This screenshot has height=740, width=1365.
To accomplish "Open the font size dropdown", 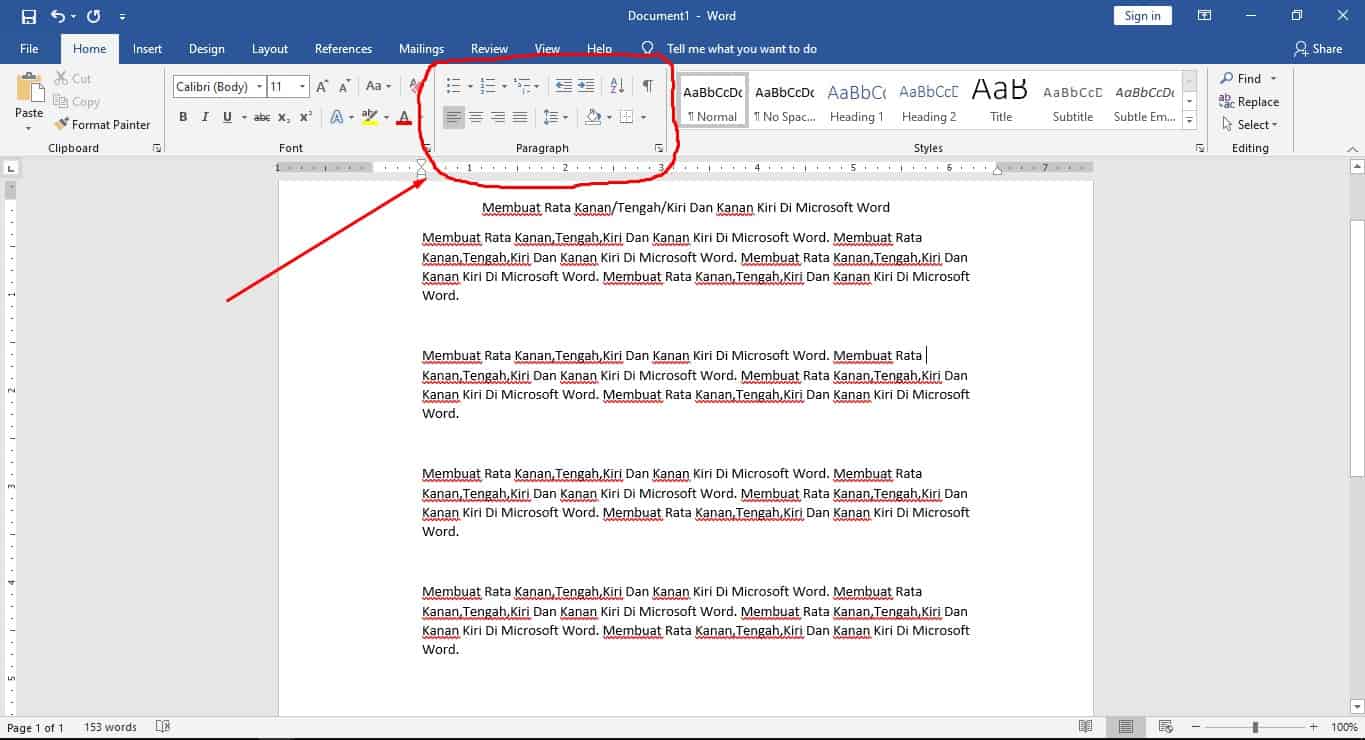I will (x=302, y=87).
